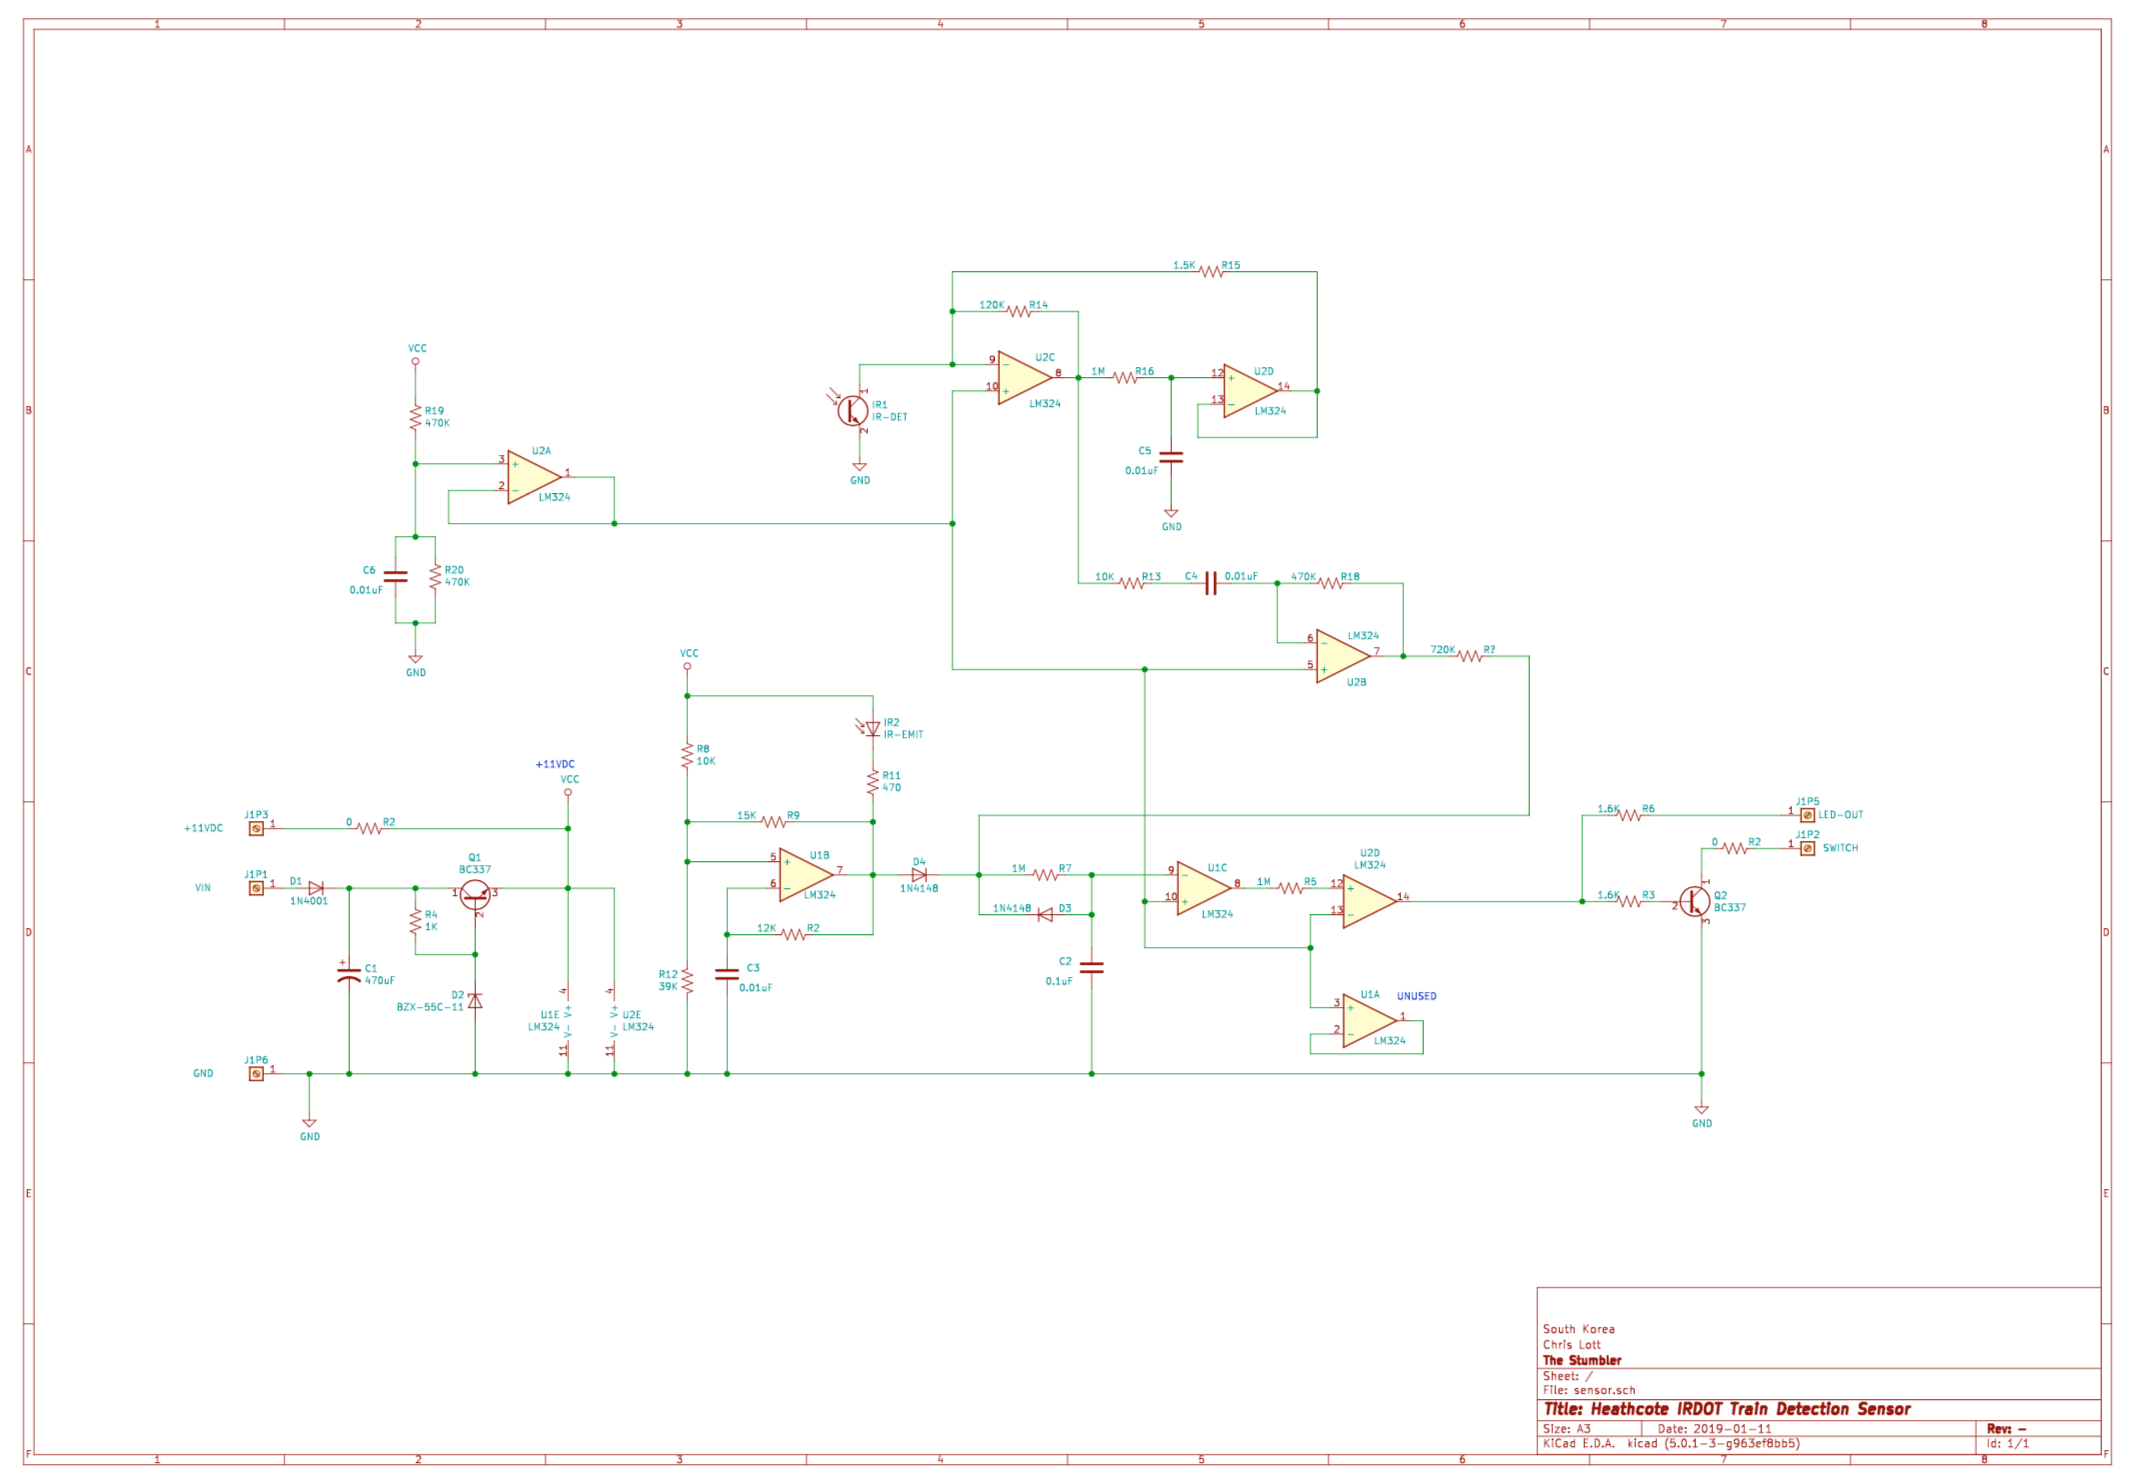The width and height of the screenshot is (2132, 1478).
Task: Click the J1P6 GND connector pad
Action: tap(256, 1074)
